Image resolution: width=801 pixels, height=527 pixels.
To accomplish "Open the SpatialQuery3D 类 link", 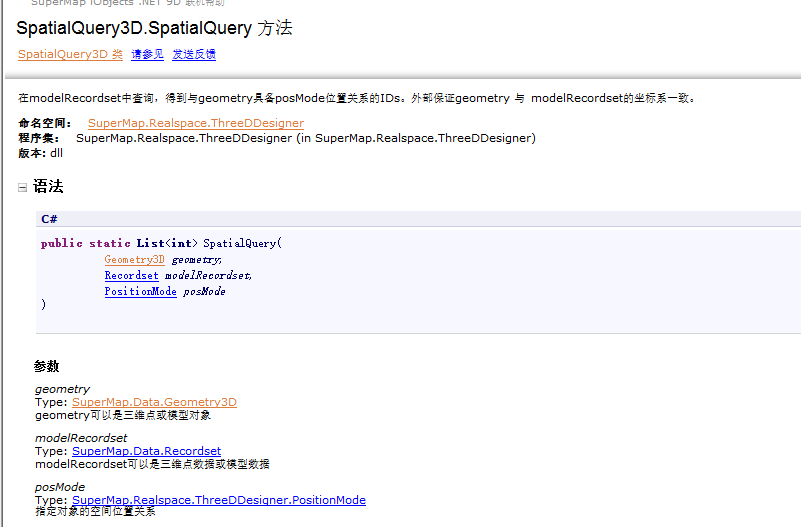I will point(70,54).
